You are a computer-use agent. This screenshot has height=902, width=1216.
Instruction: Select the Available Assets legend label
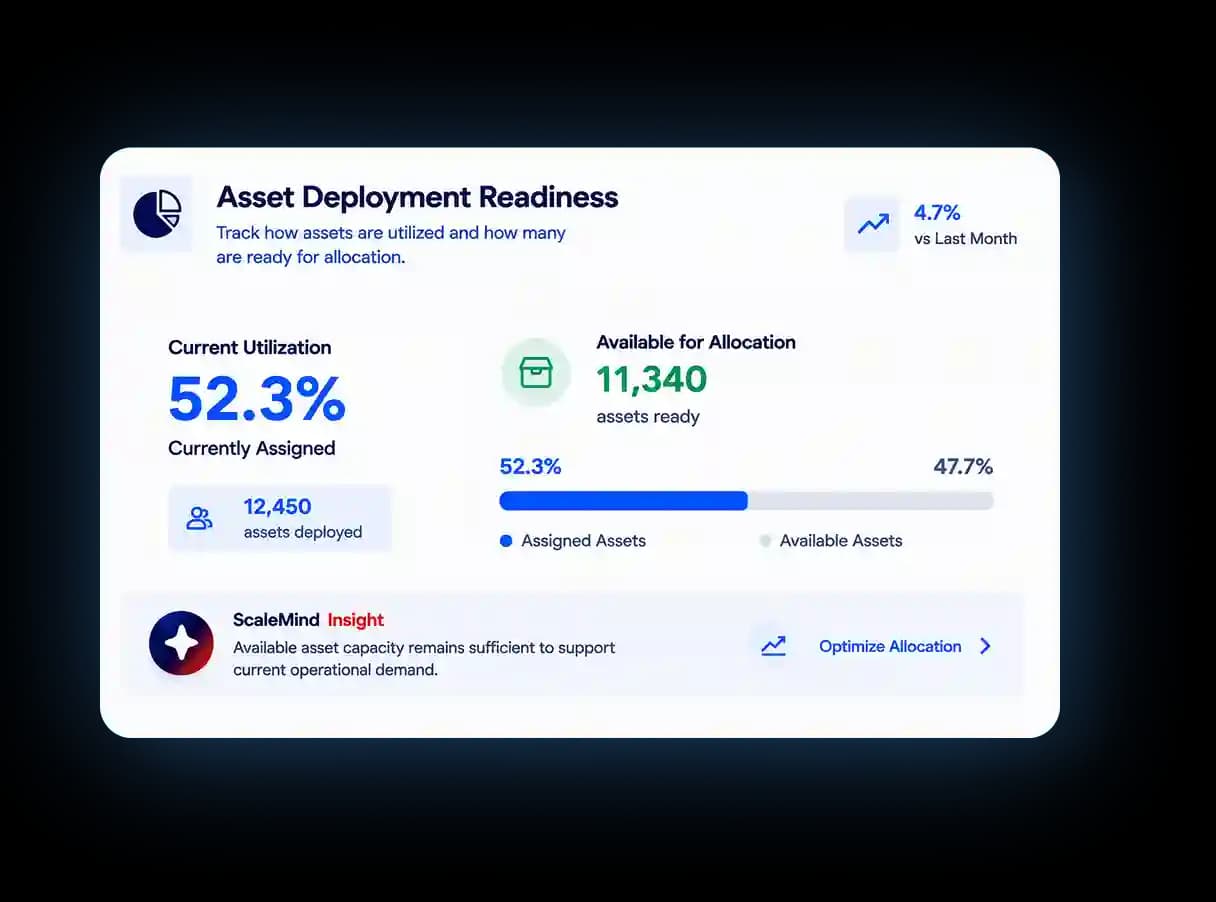[841, 541]
